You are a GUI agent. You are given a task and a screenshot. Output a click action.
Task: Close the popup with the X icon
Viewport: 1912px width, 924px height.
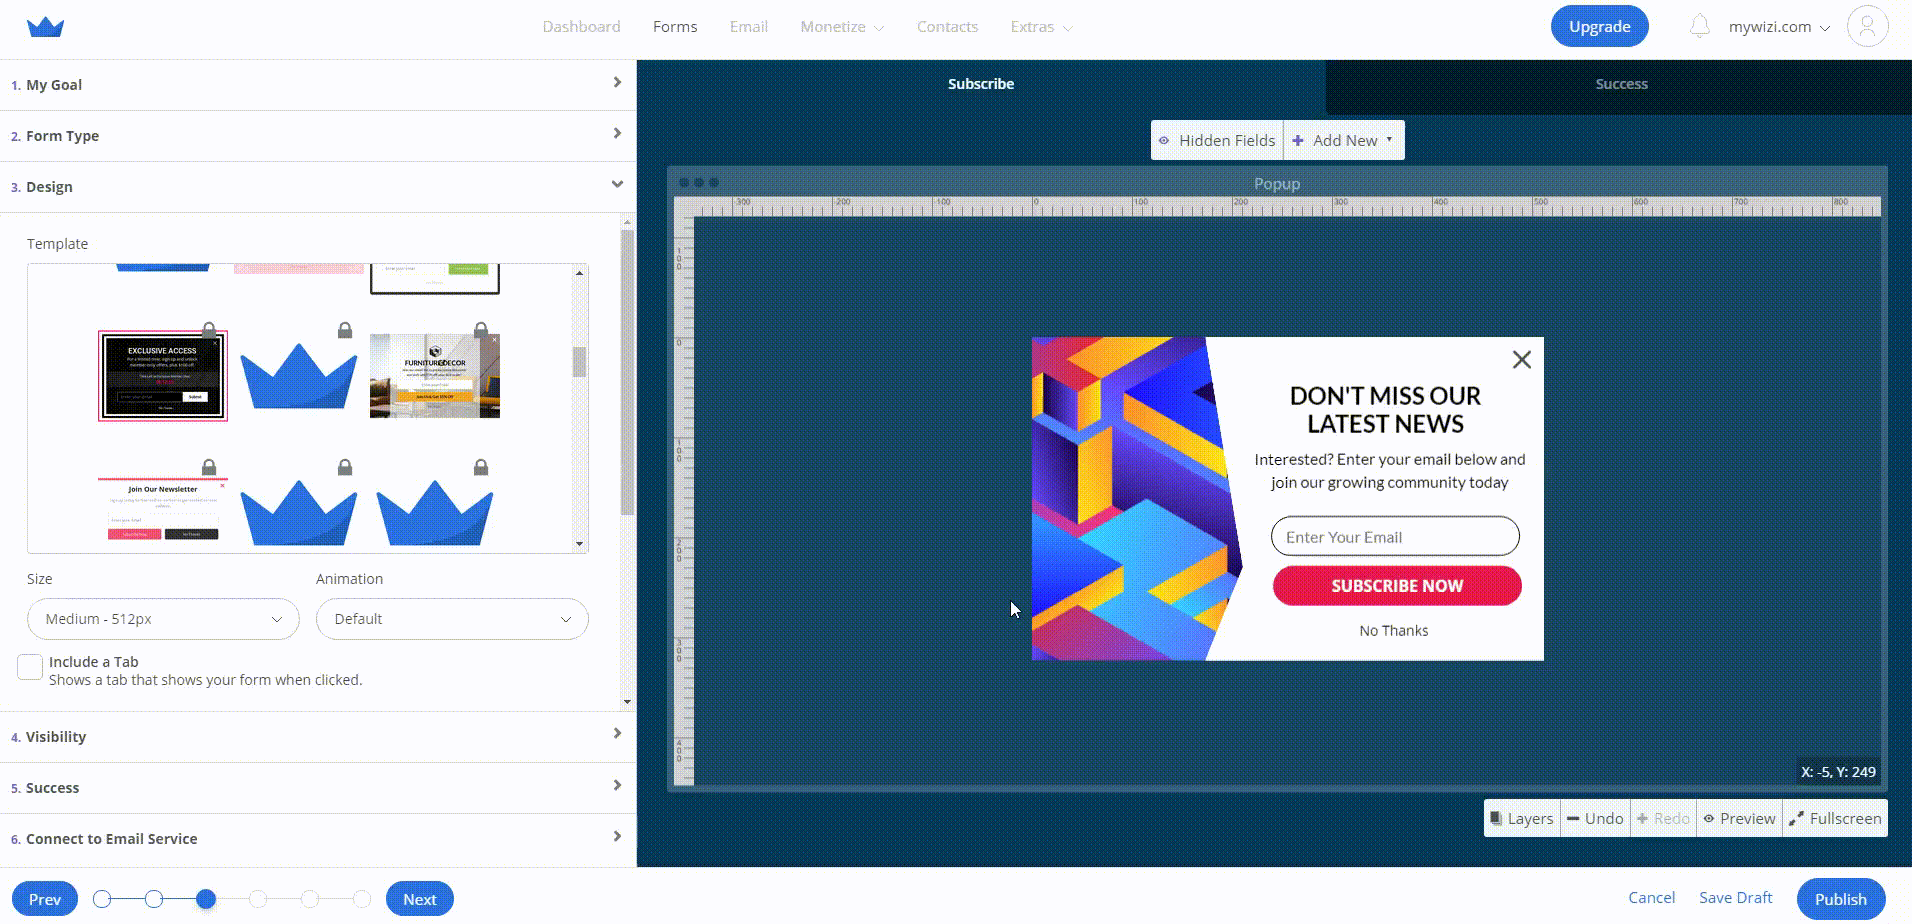point(1521,360)
